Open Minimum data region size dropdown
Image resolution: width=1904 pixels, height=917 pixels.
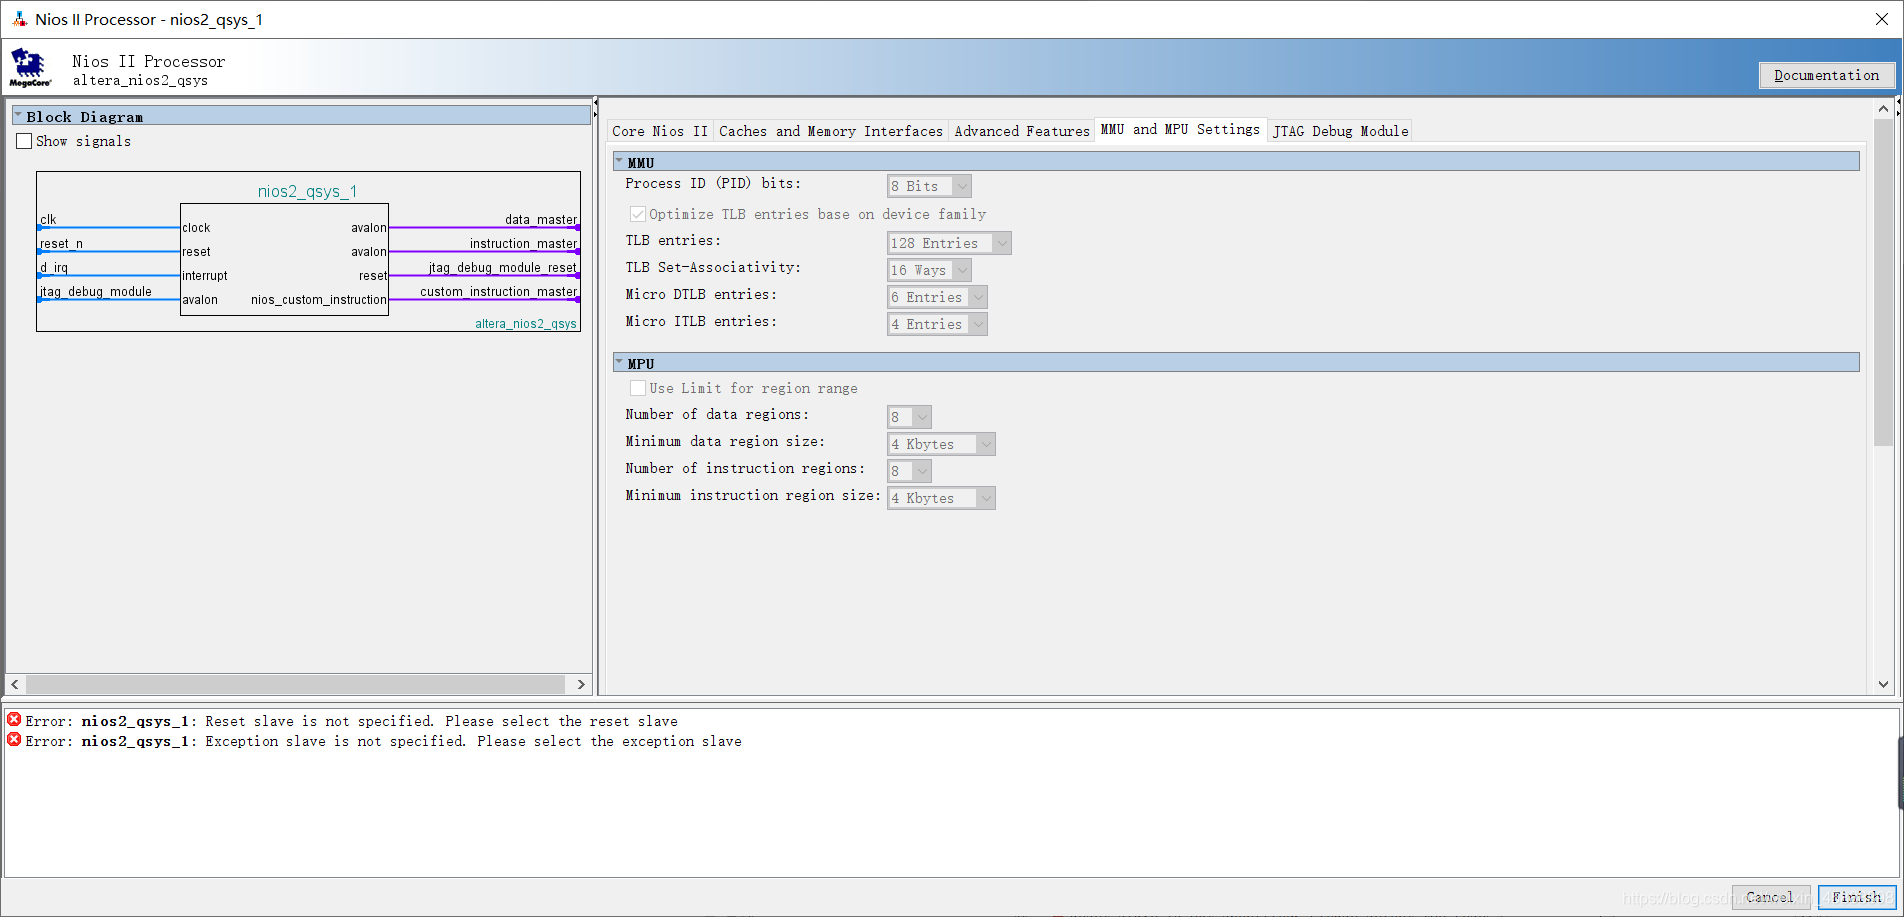coord(941,444)
